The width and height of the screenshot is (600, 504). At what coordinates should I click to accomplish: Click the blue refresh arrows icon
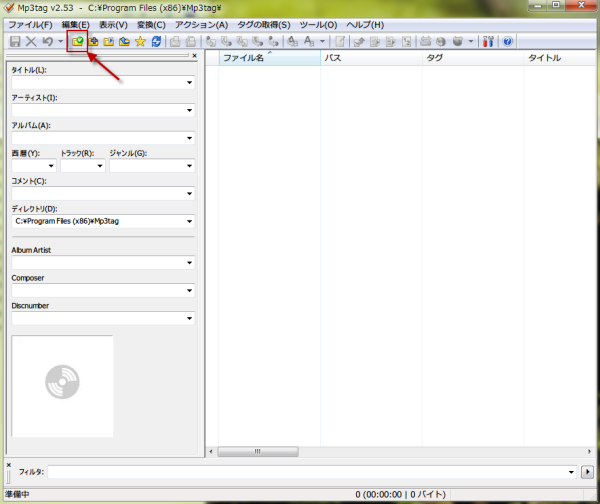pyautogui.click(x=156, y=41)
